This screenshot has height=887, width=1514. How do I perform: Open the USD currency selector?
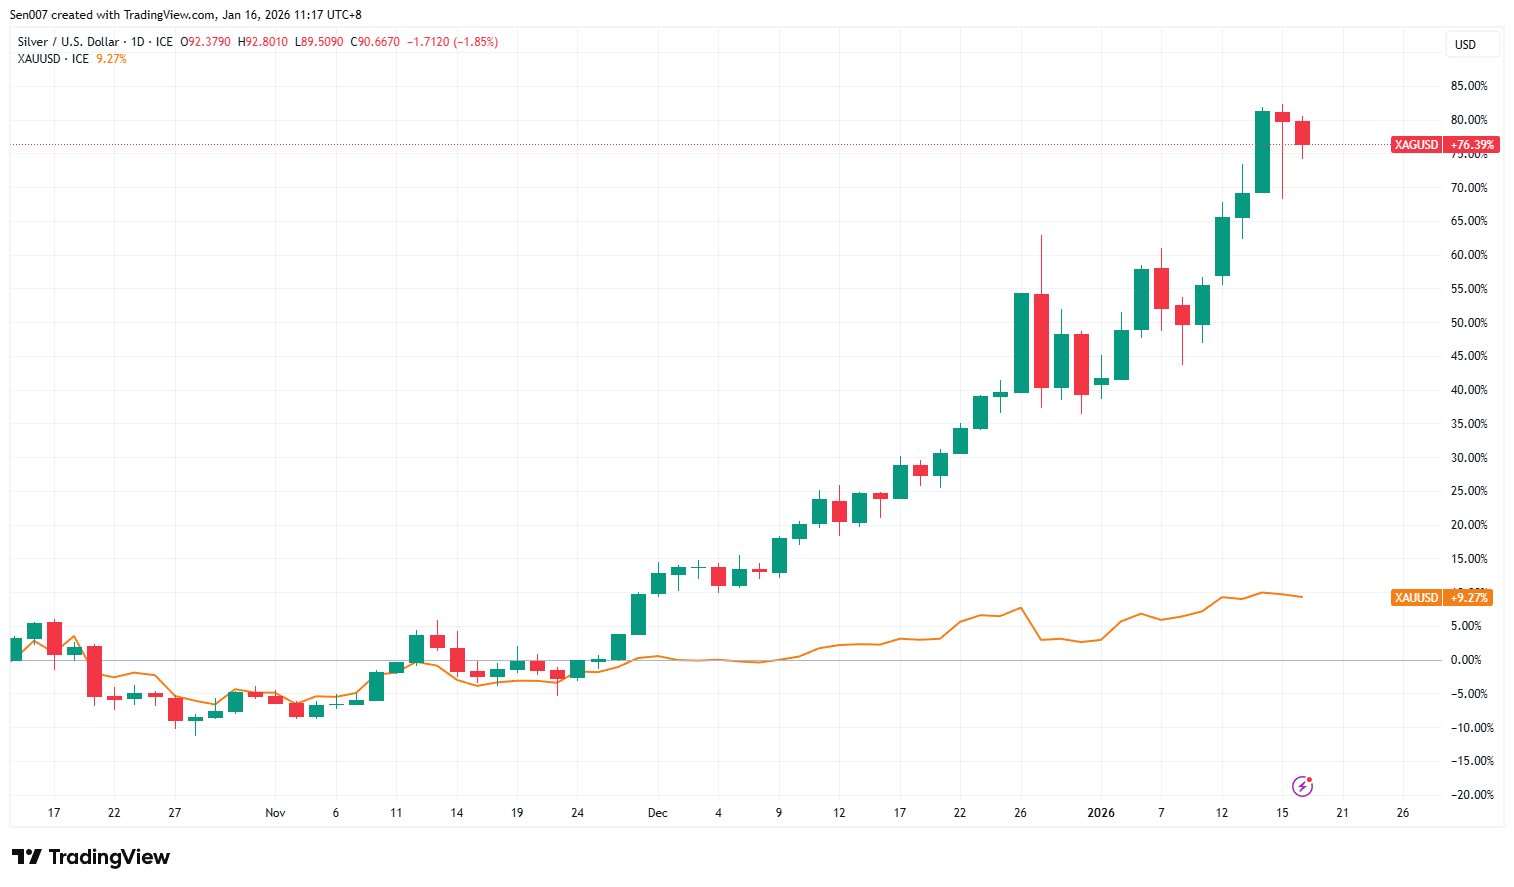(x=1472, y=44)
